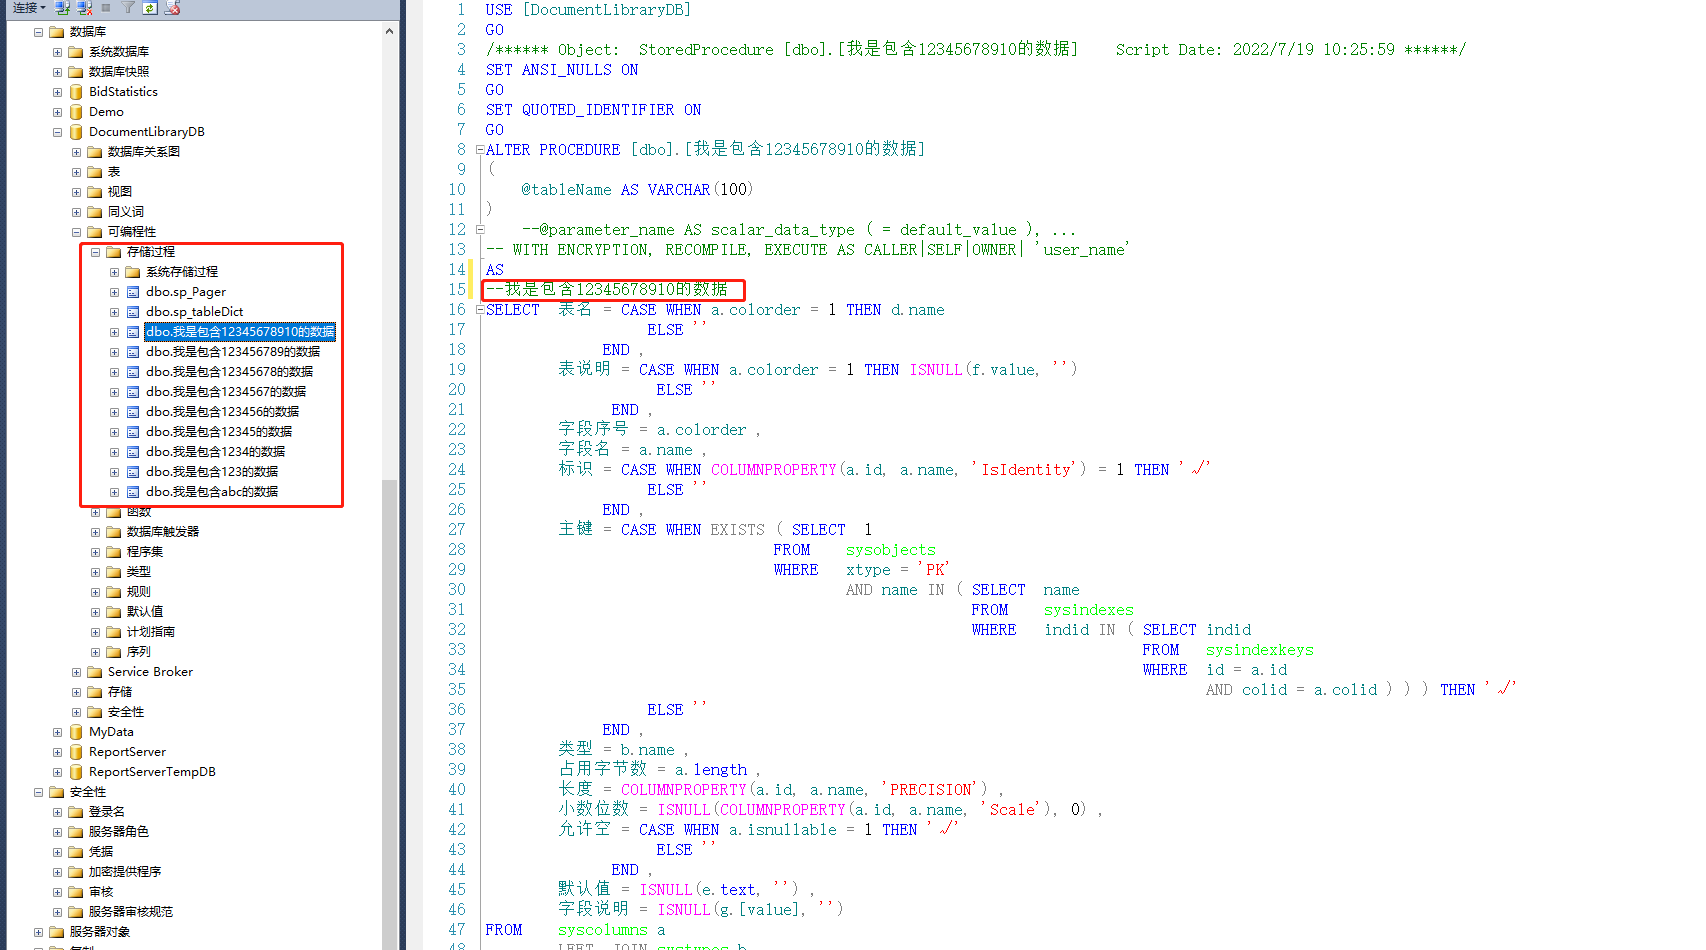Expand the 系统数据库 folder
Screen dimensions: 1706x950
pos(57,52)
